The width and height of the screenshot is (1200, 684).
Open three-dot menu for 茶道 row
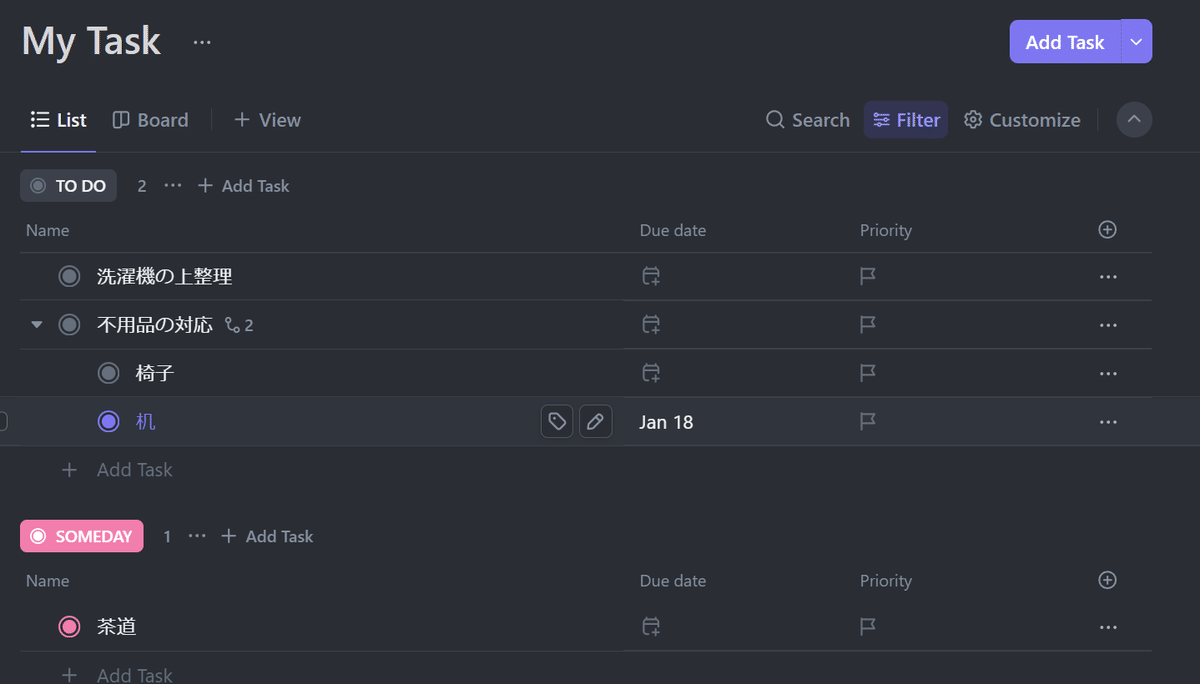(x=1108, y=627)
